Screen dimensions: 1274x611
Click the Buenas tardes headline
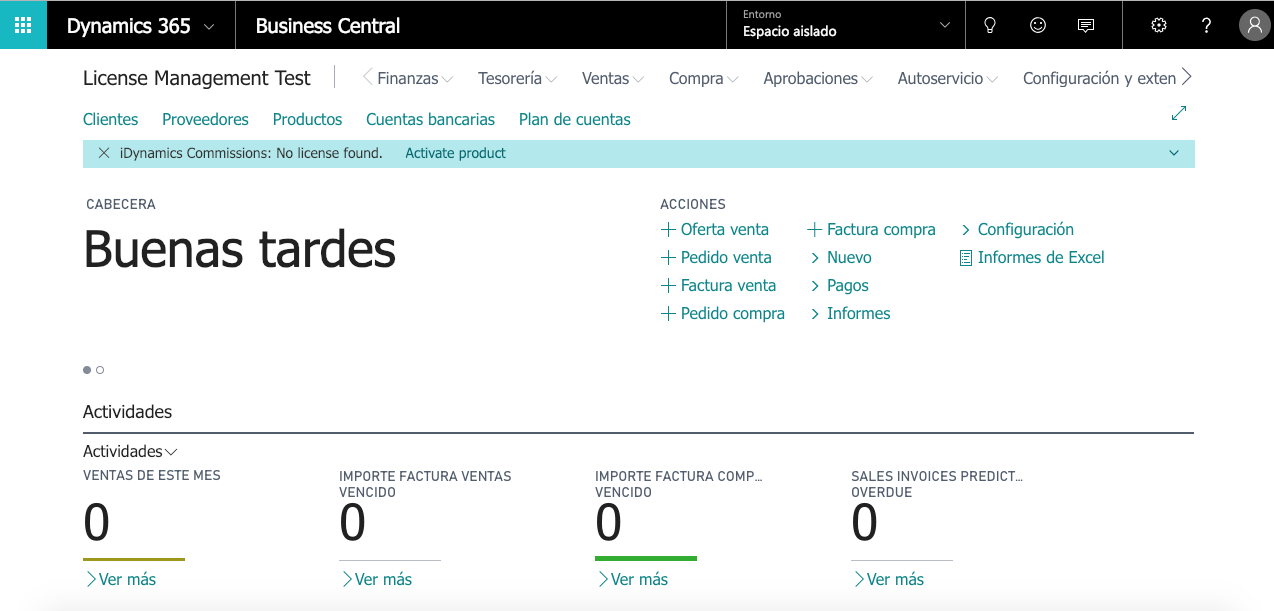pos(240,249)
